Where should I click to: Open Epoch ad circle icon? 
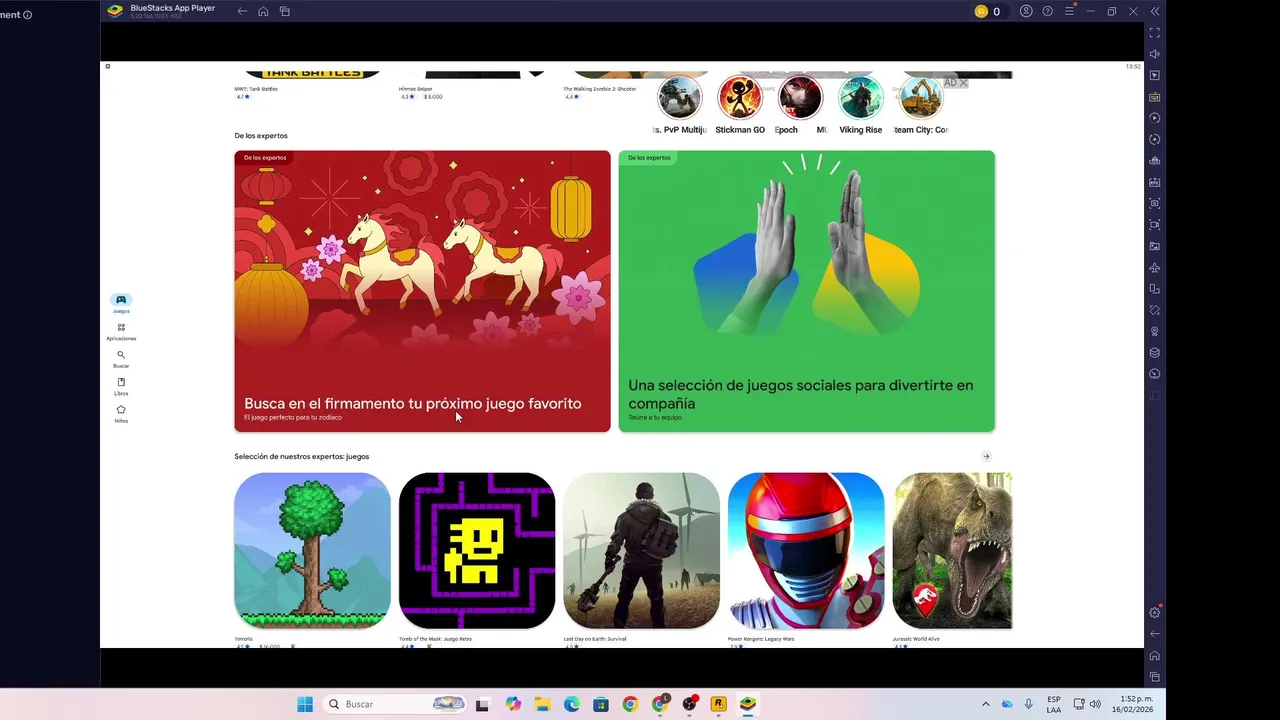coord(800,98)
